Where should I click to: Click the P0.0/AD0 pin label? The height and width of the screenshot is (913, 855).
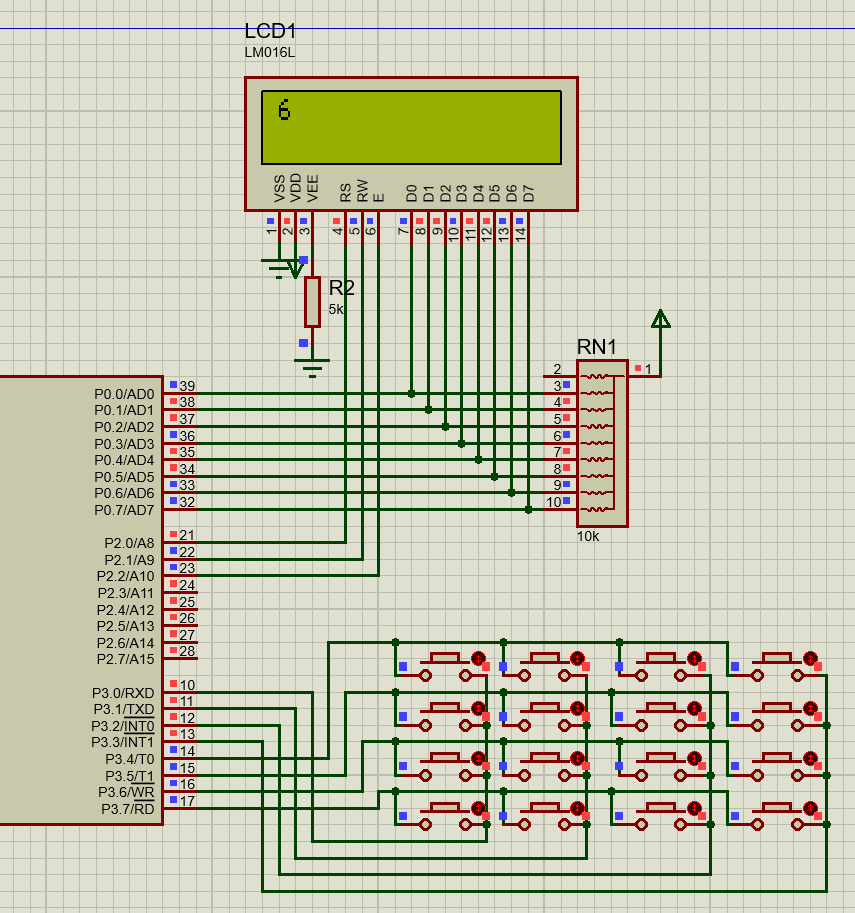[x=124, y=394]
